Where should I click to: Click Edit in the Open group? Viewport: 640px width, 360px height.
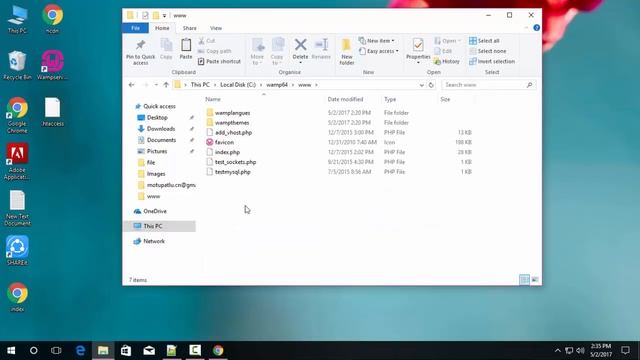point(443,51)
